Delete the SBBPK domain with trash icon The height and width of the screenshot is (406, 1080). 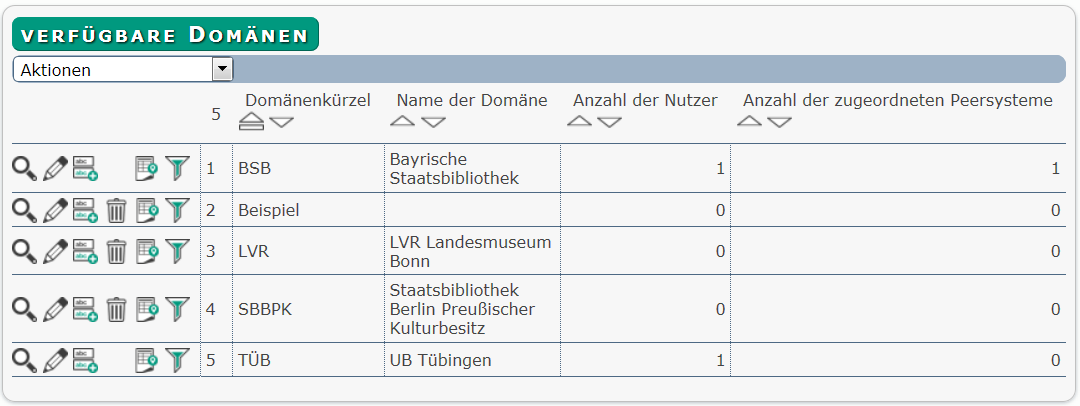tap(116, 309)
